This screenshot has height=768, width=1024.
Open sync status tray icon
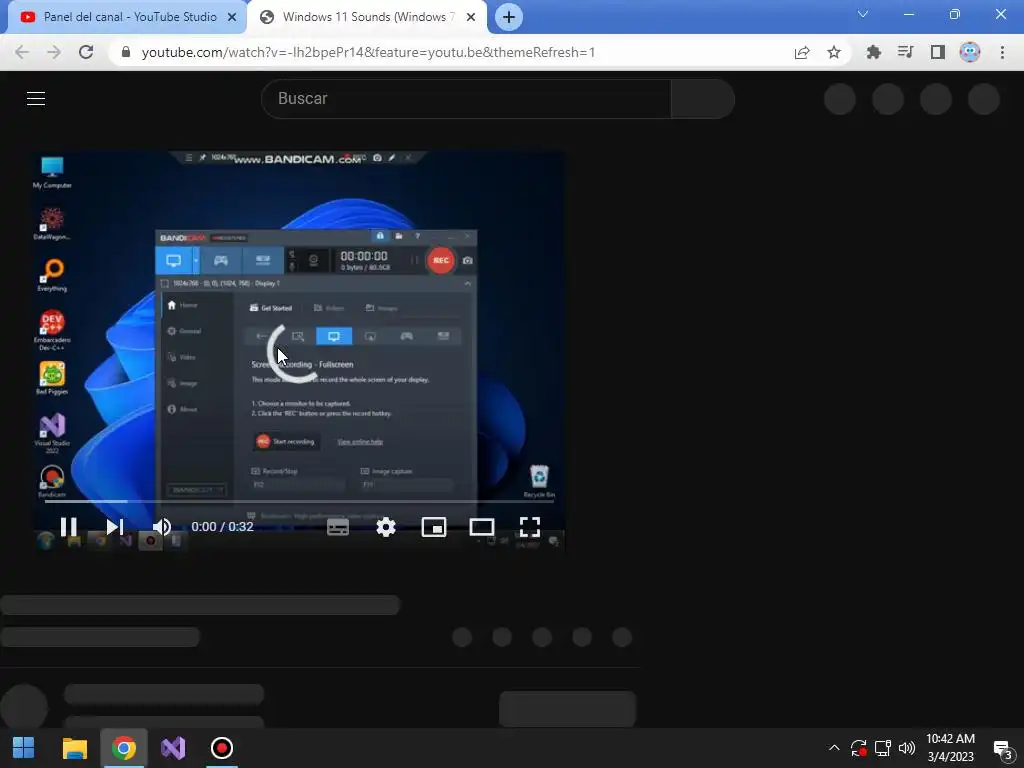pos(859,748)
